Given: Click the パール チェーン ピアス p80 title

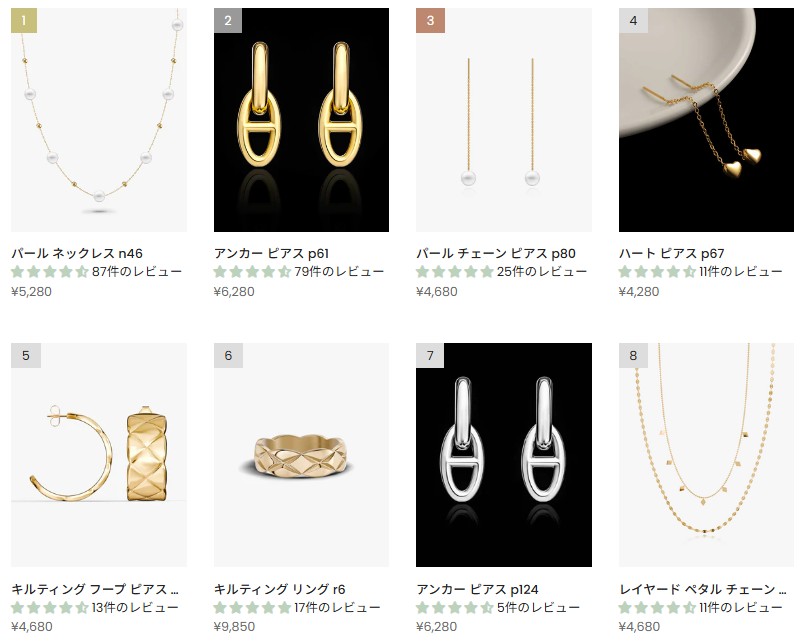Looking at the screenshot, I should coord(496,253).
